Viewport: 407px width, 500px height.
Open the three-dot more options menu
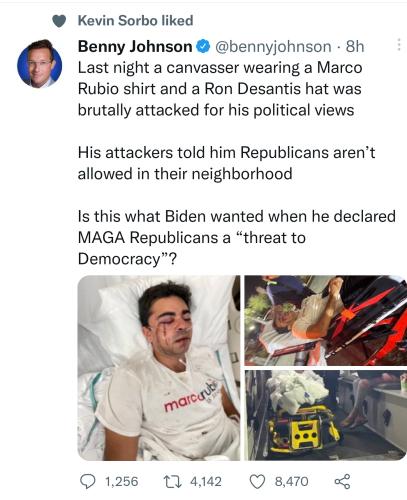click(398, 45)
